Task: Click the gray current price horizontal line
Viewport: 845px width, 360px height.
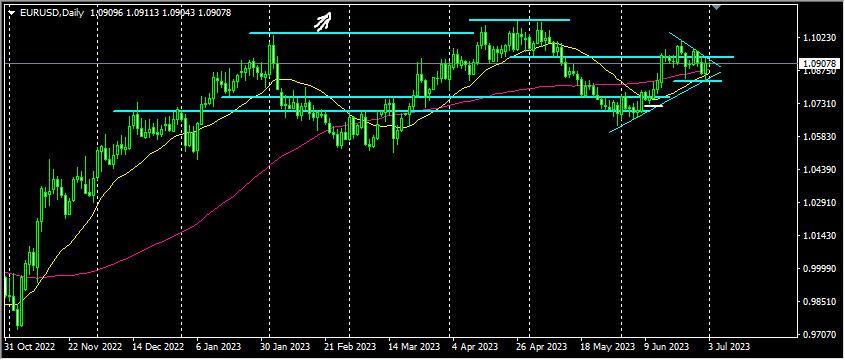Action: pos(401,63)
